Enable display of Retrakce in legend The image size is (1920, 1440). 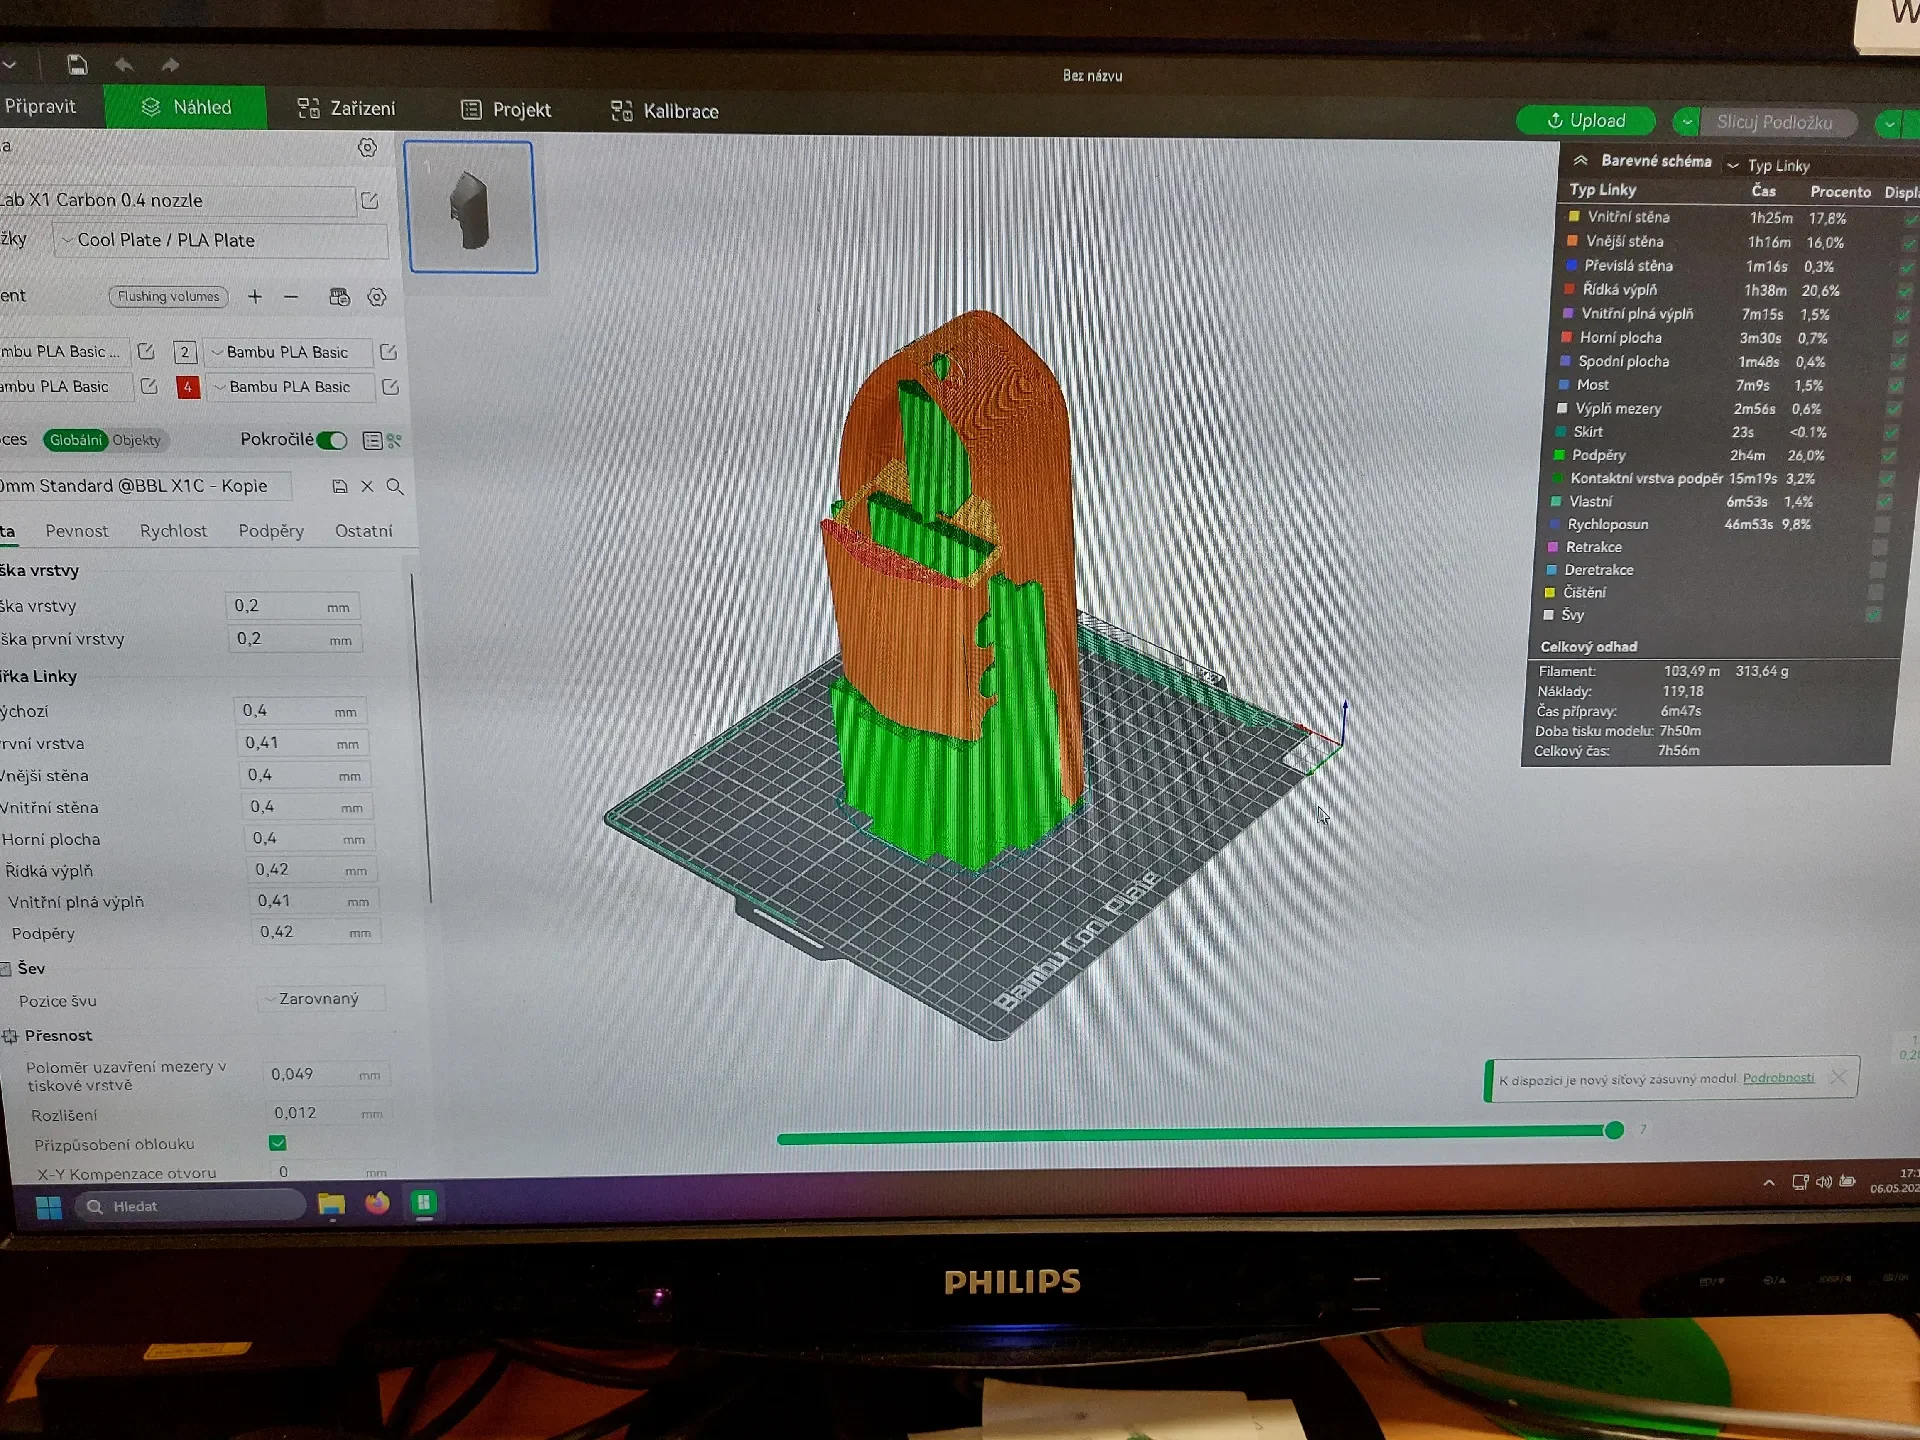[x=1879, y=547]
